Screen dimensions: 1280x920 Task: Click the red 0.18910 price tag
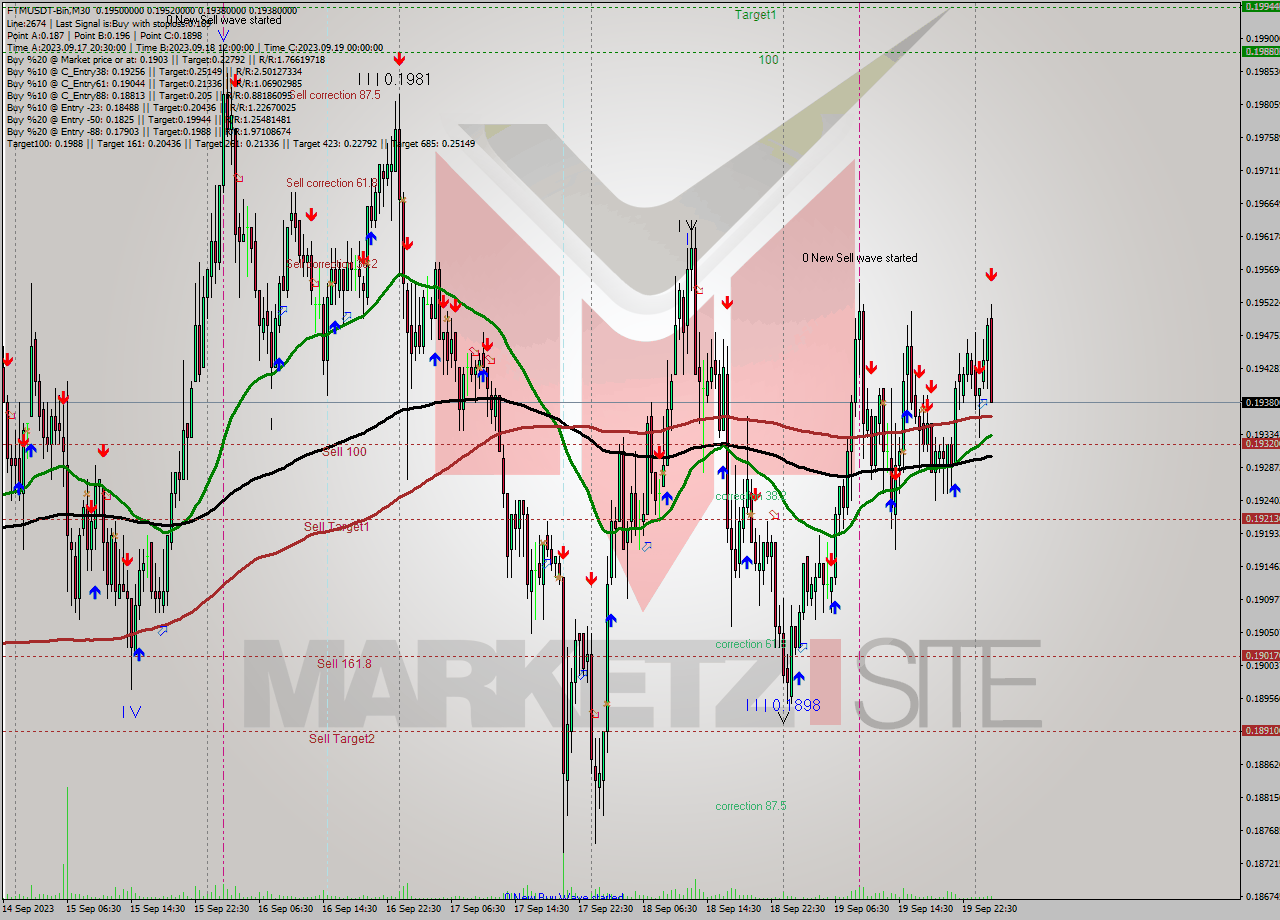1260,730
